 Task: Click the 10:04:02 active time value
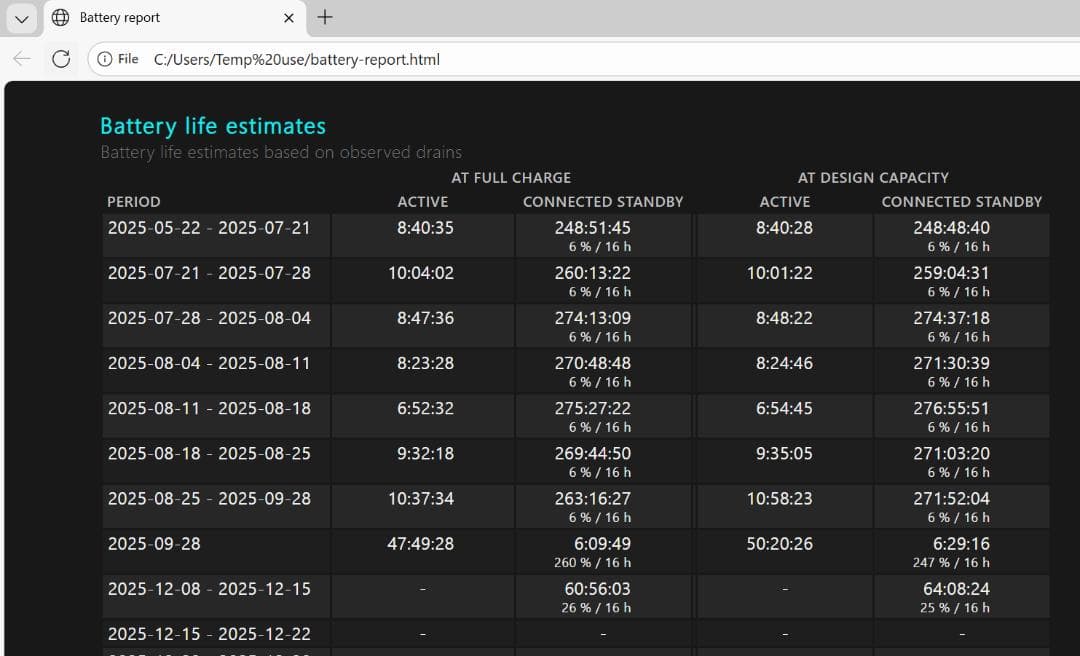421,273
